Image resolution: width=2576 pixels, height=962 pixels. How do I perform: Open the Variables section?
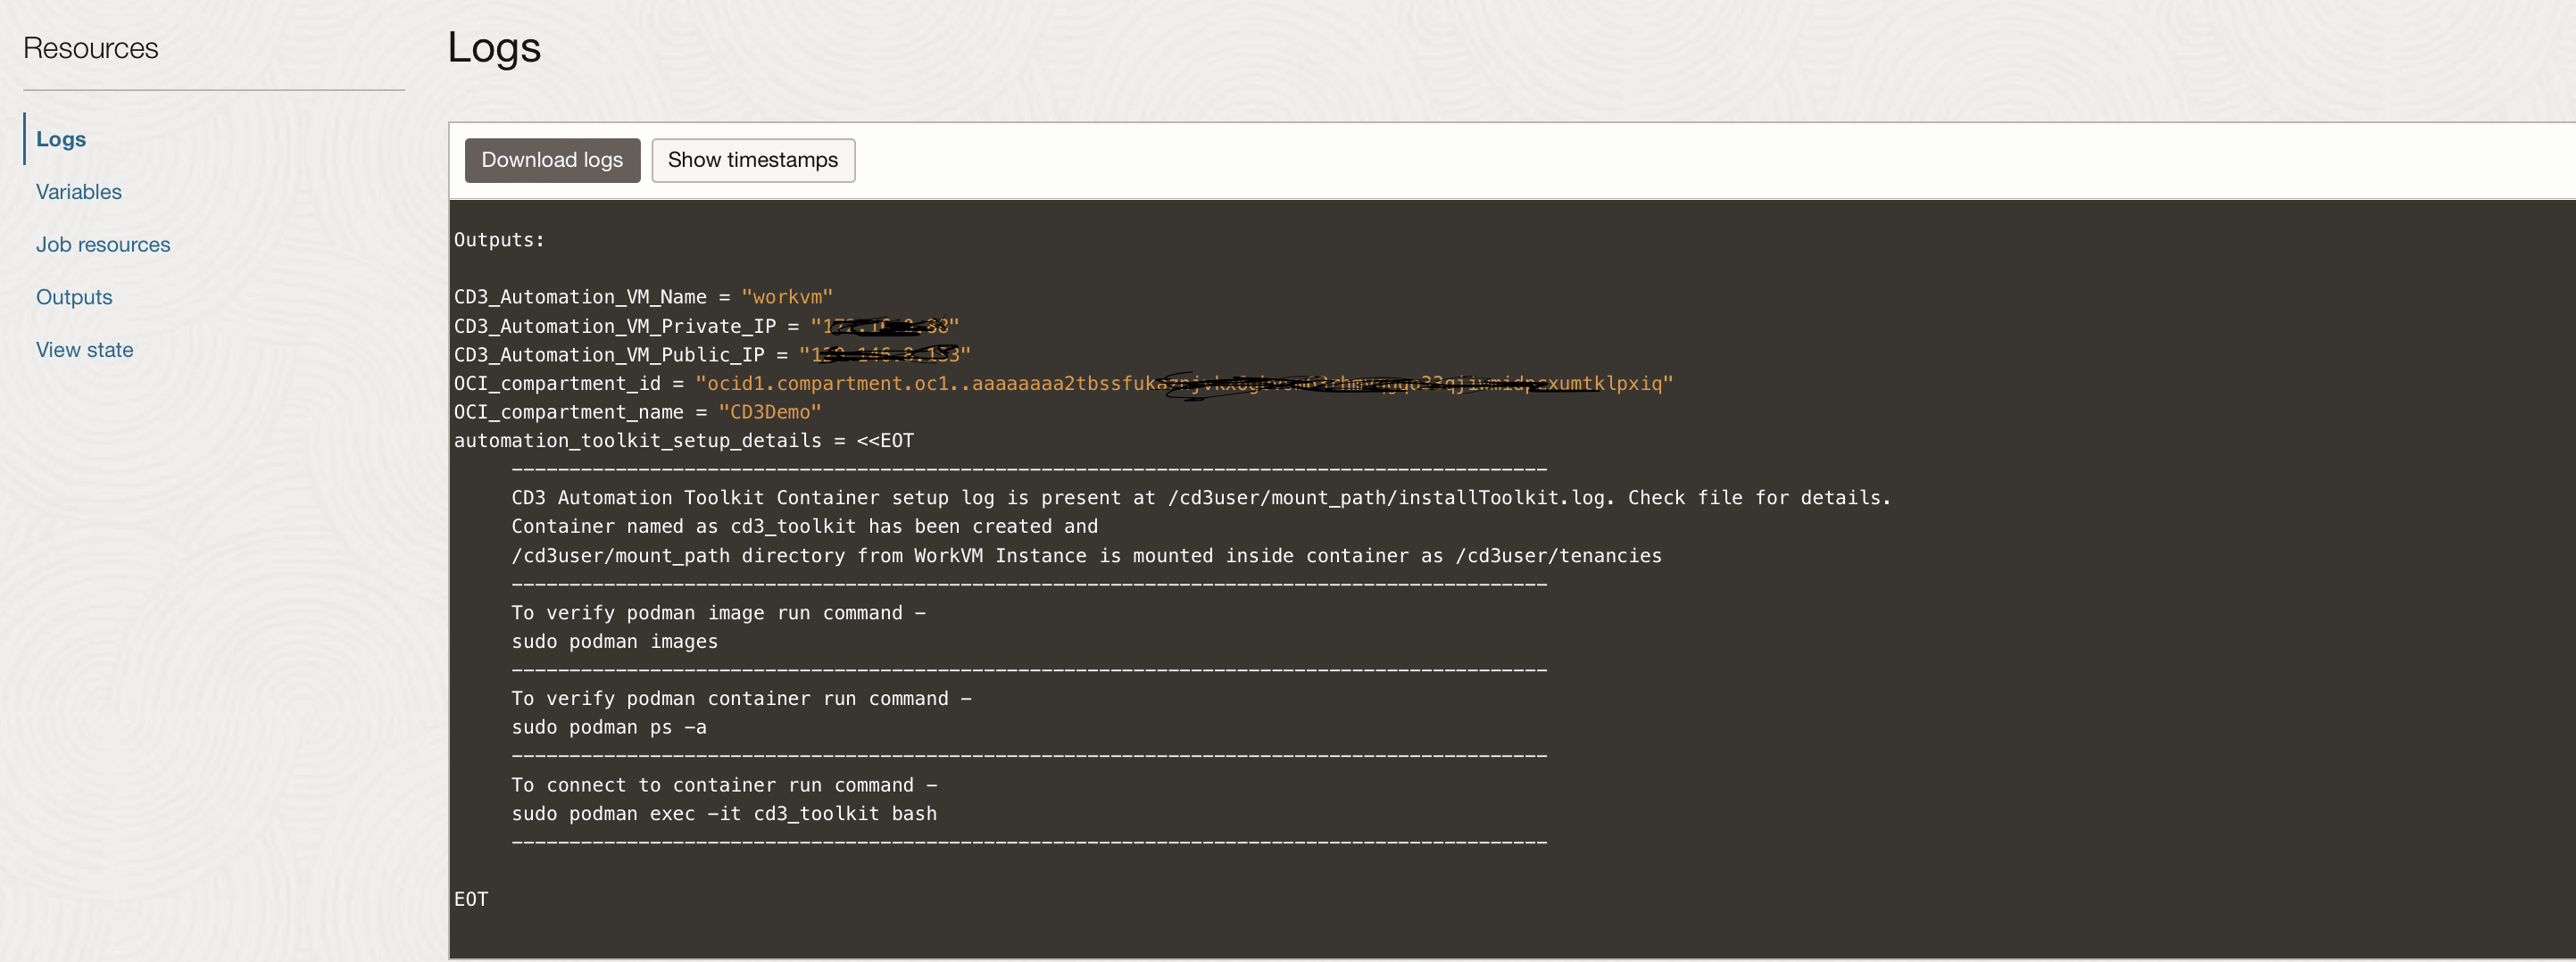pyautogui.click(x=79, y=192)
